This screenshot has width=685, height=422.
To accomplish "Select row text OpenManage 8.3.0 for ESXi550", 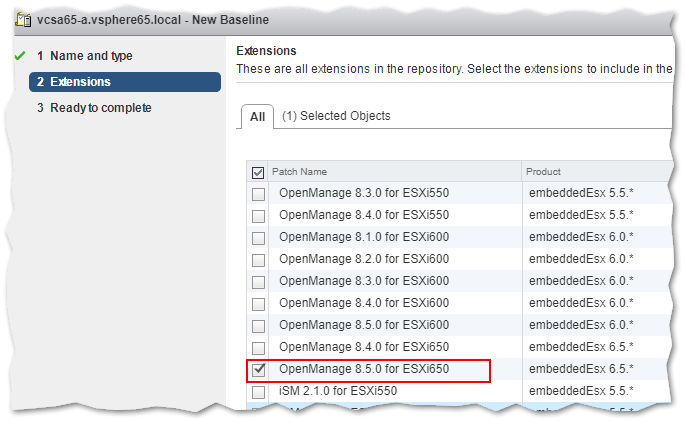I will [x=364, y=193].
